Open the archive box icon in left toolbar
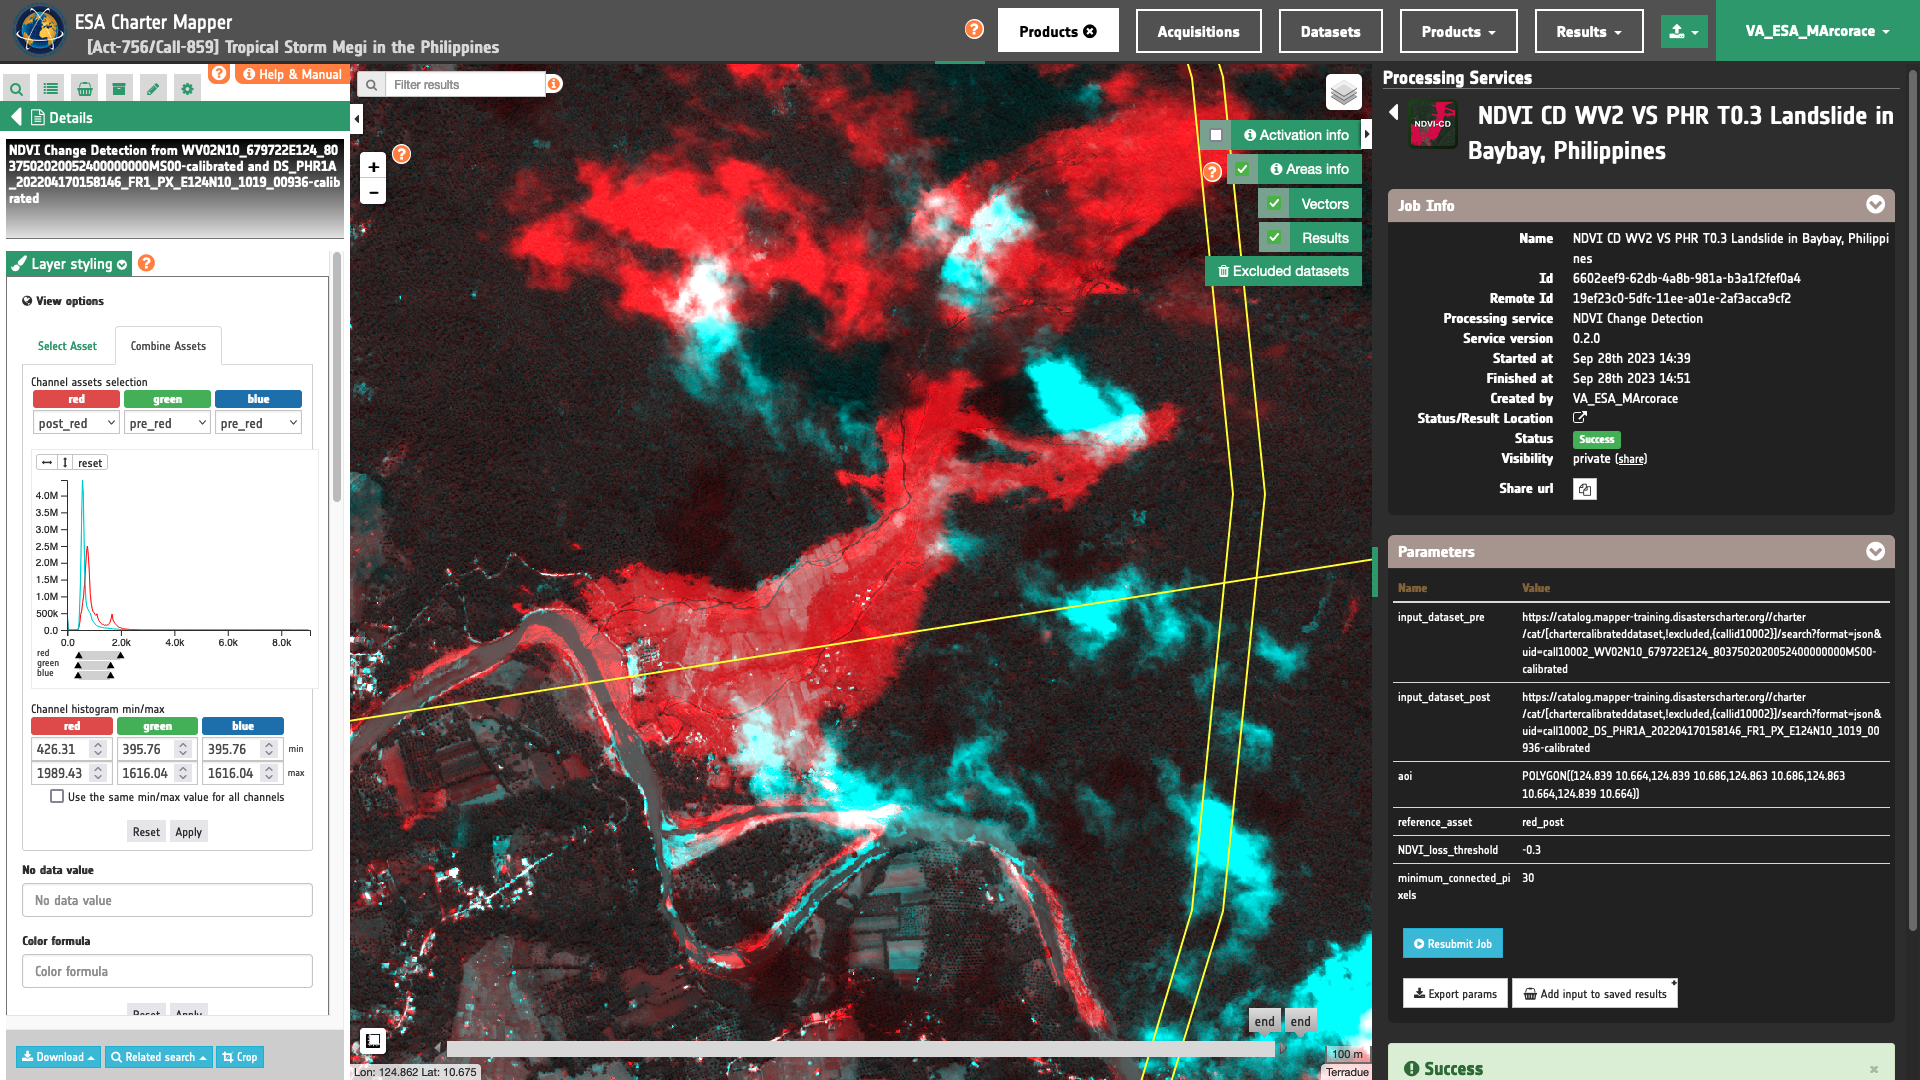This screenshot has height=1080, width=1920. click(119, 89)
